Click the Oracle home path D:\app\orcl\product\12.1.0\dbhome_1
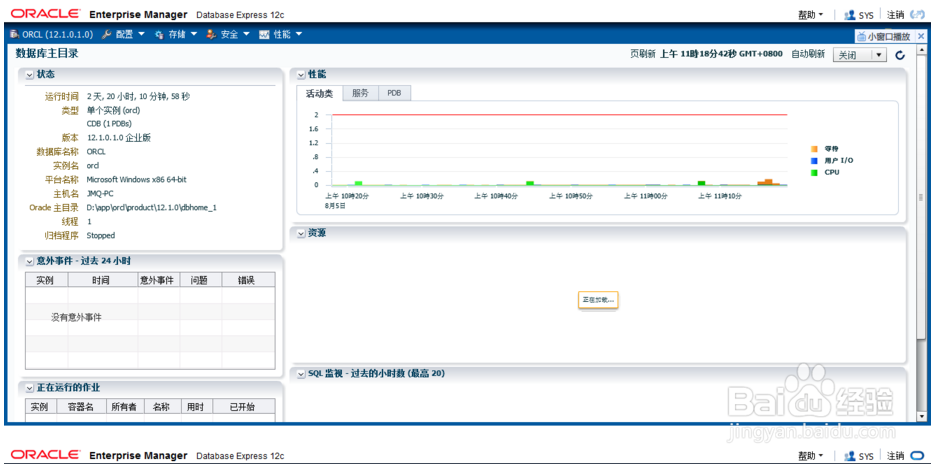Image resolution: width=948 pixels, height=464 pixels. coord(152,207)
